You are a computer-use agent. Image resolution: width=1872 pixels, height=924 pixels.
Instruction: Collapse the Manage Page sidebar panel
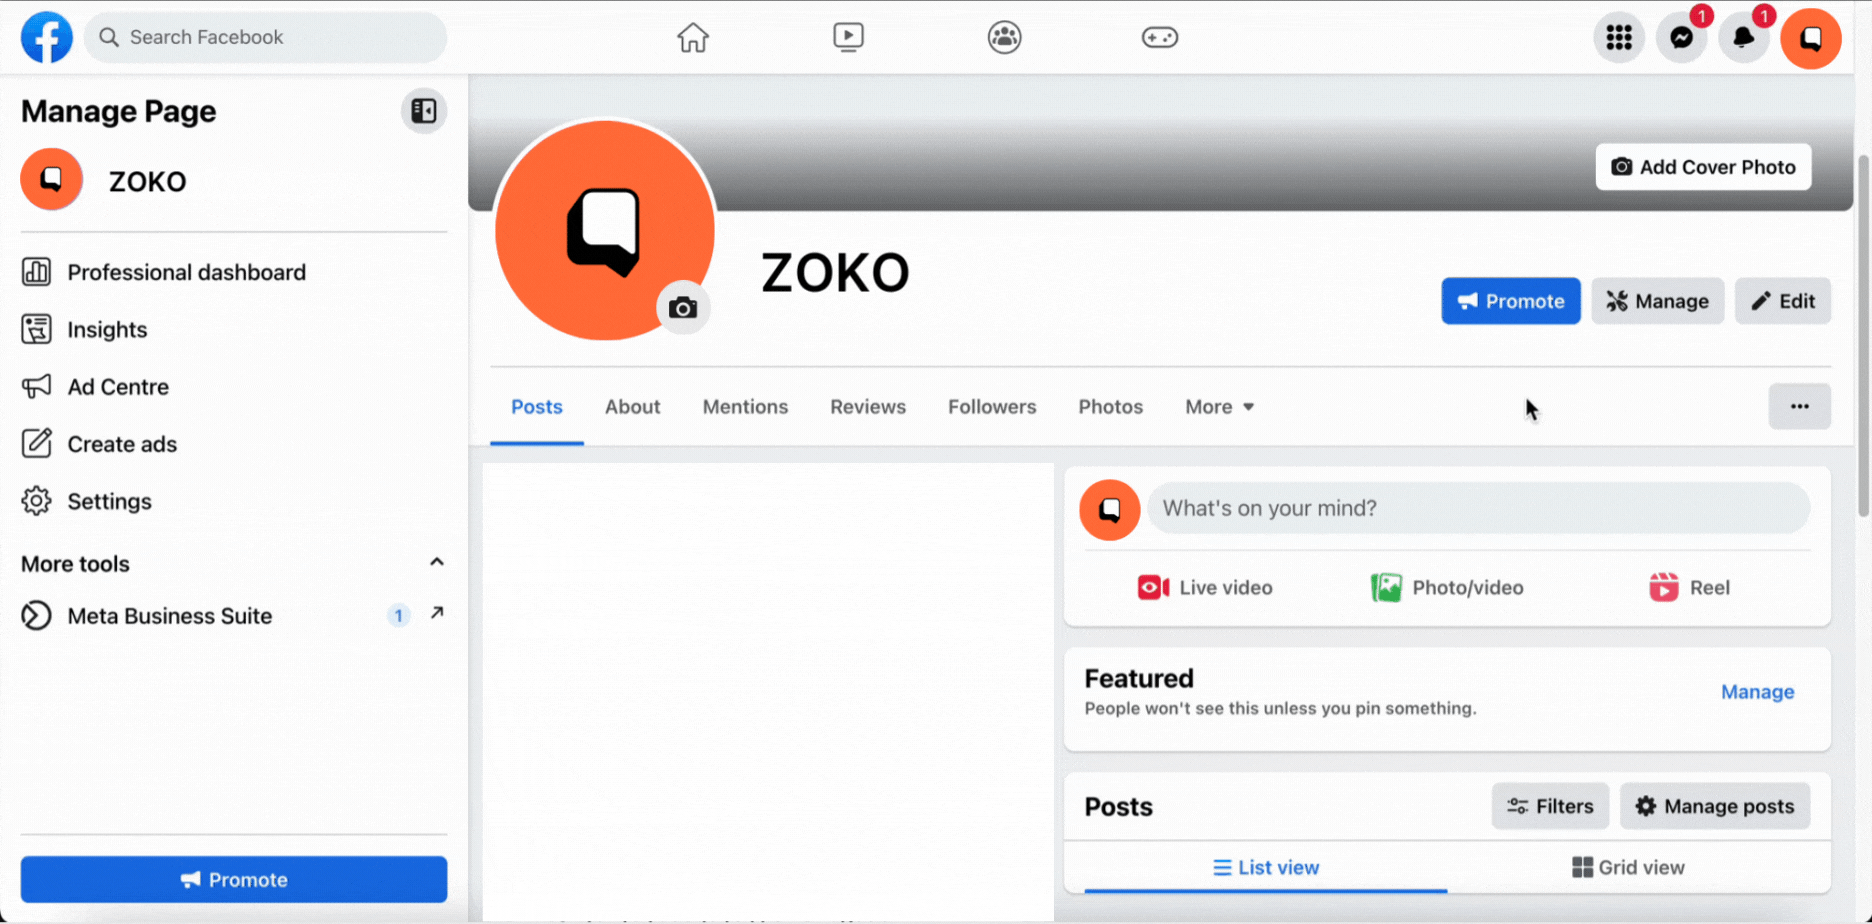(x=424, y=111)
